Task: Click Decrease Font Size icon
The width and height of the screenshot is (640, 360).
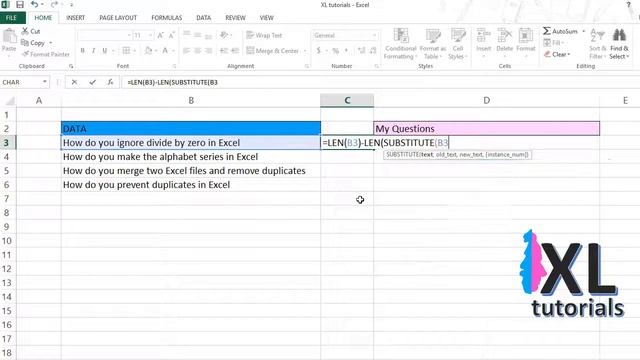Action: click(x=171, y=36)
